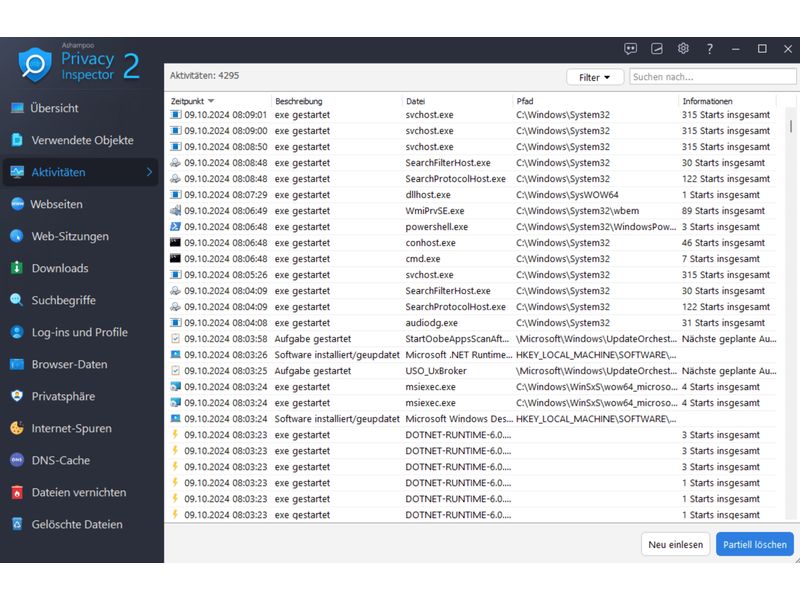Click the WmiPrvSE.exe row icon

click(x=176, y=211)
